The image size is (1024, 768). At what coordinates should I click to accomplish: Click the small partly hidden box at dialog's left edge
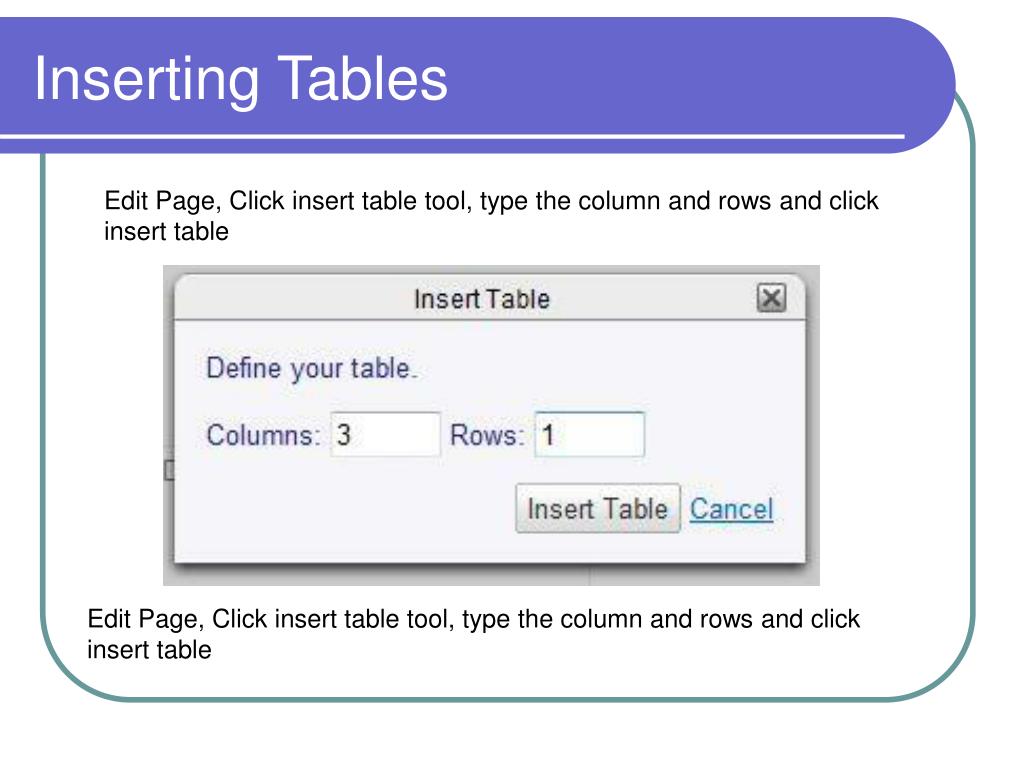click(x=168, y=470)
